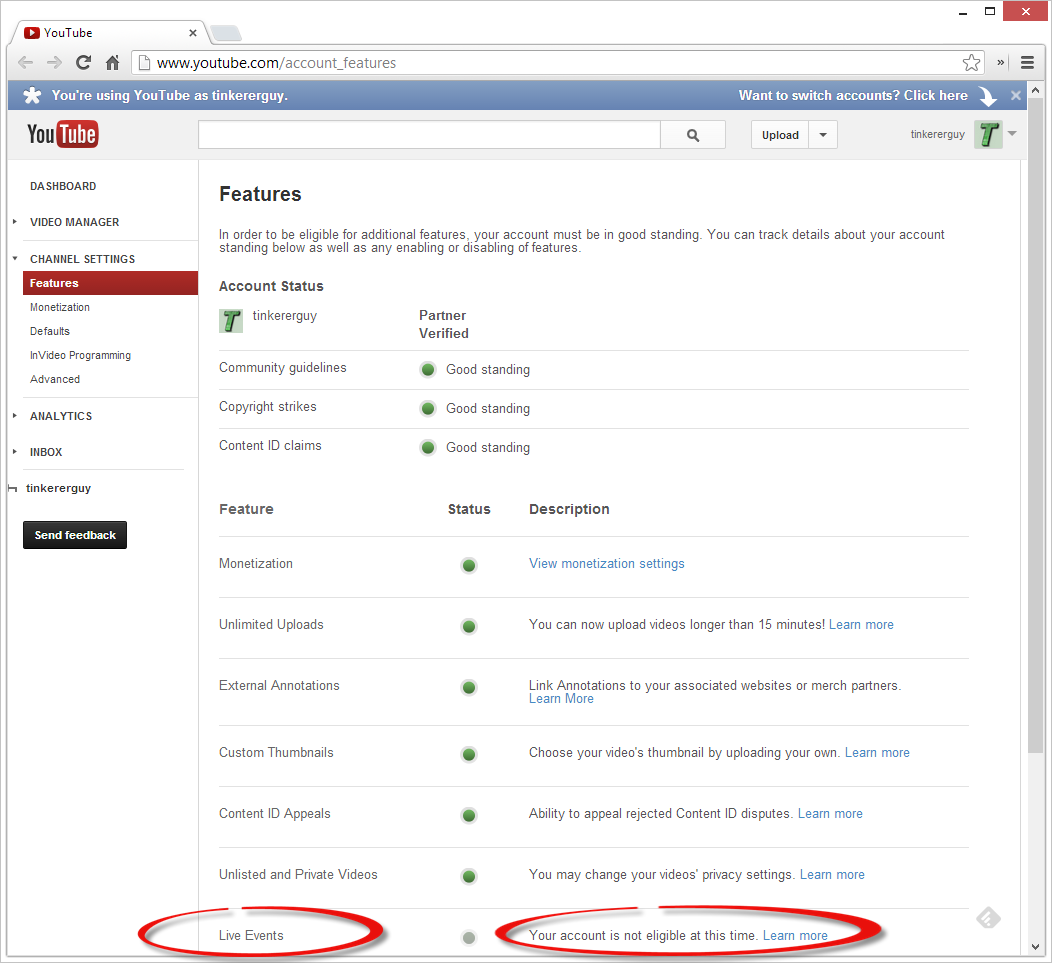This screenshot has height=963, width=1052.
Task: Open the account dropdown next to avatar
Action: 1012,134
